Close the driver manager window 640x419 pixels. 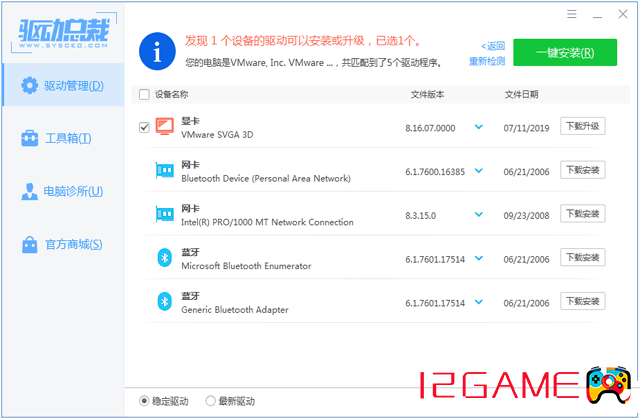[623, 14]
